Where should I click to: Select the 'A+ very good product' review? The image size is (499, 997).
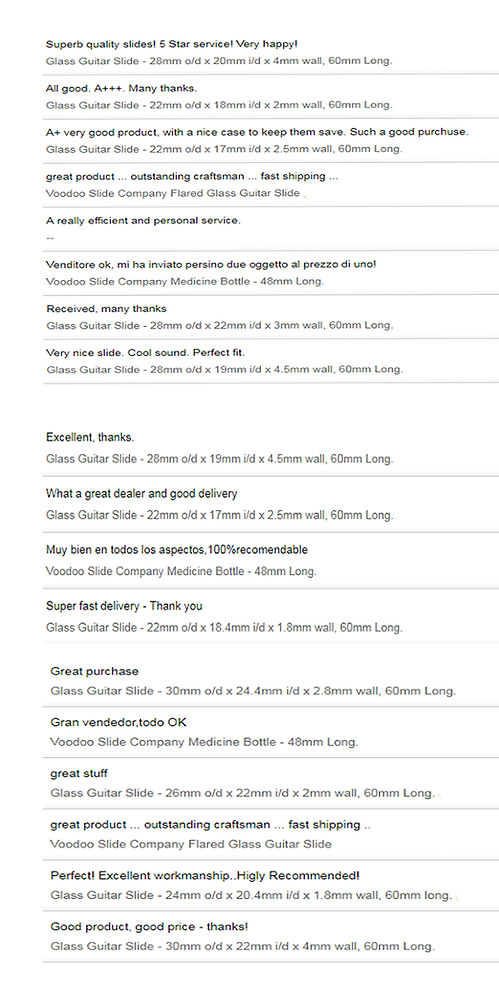point(257,132)
